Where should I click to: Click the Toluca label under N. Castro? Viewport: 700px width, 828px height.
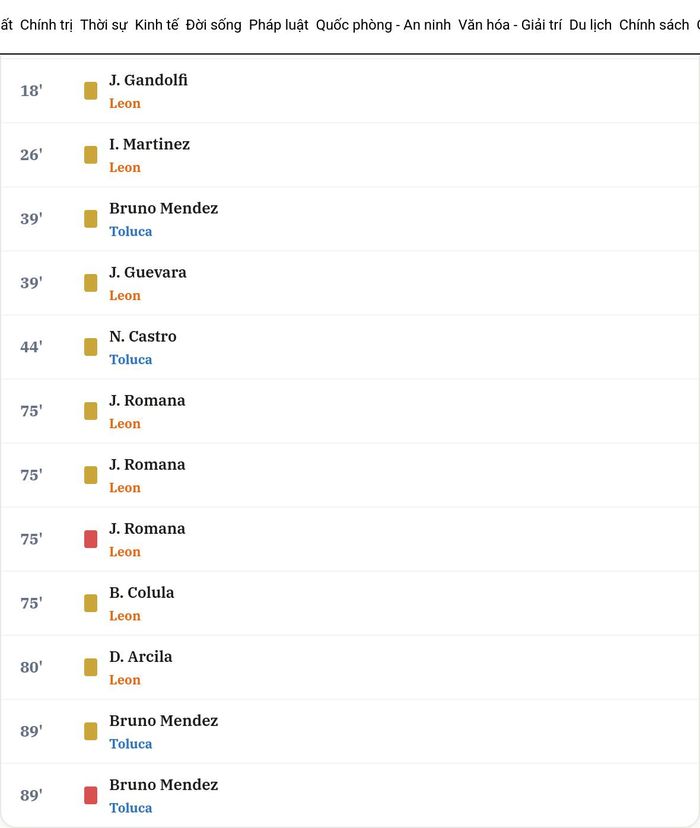click(x=130, y=360)
